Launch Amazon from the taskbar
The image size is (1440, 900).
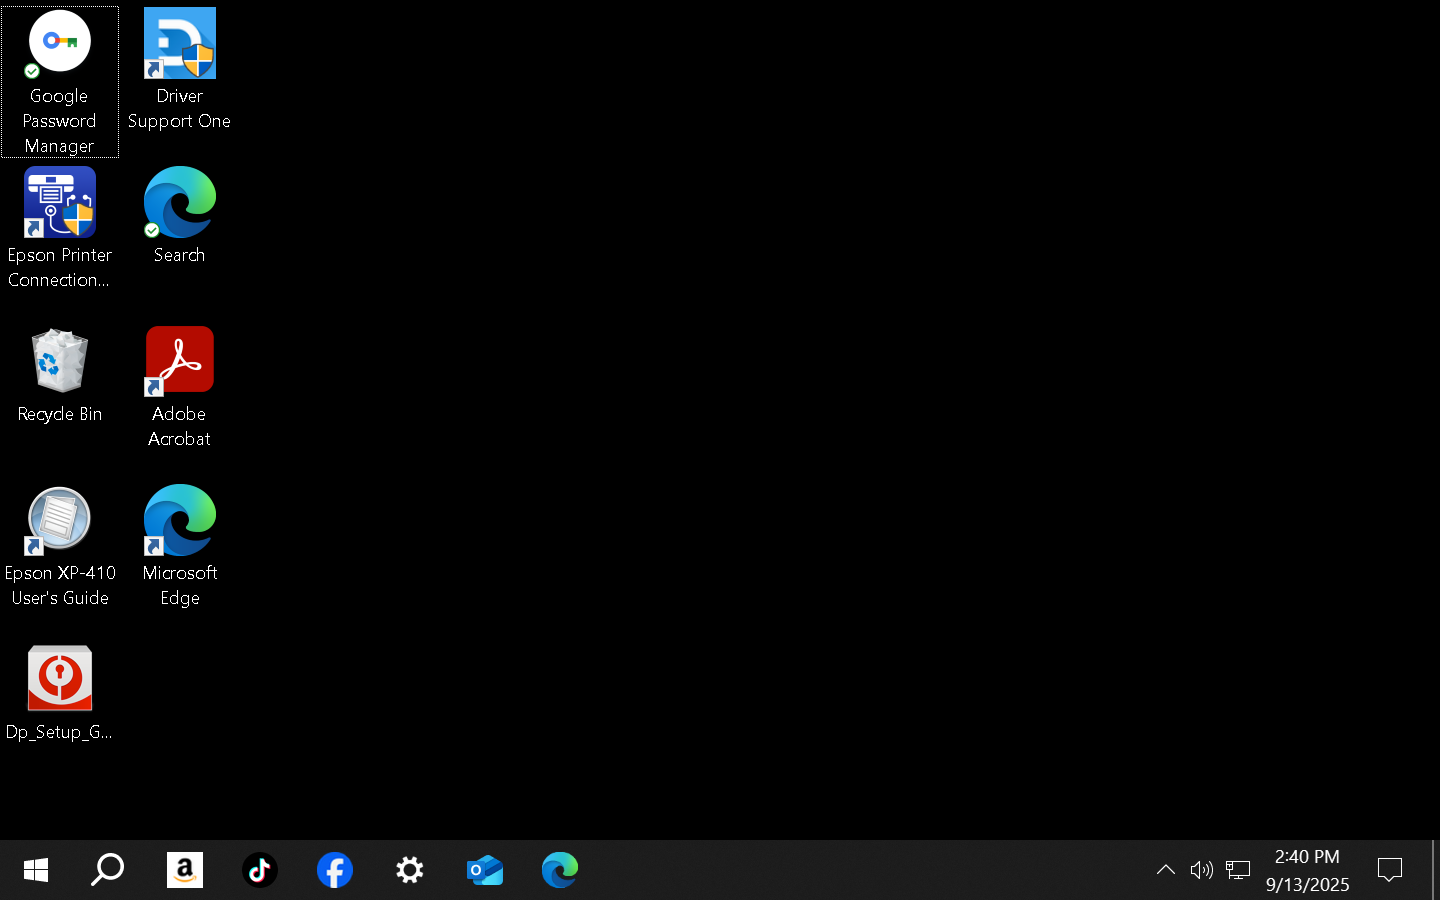[185, 870]
